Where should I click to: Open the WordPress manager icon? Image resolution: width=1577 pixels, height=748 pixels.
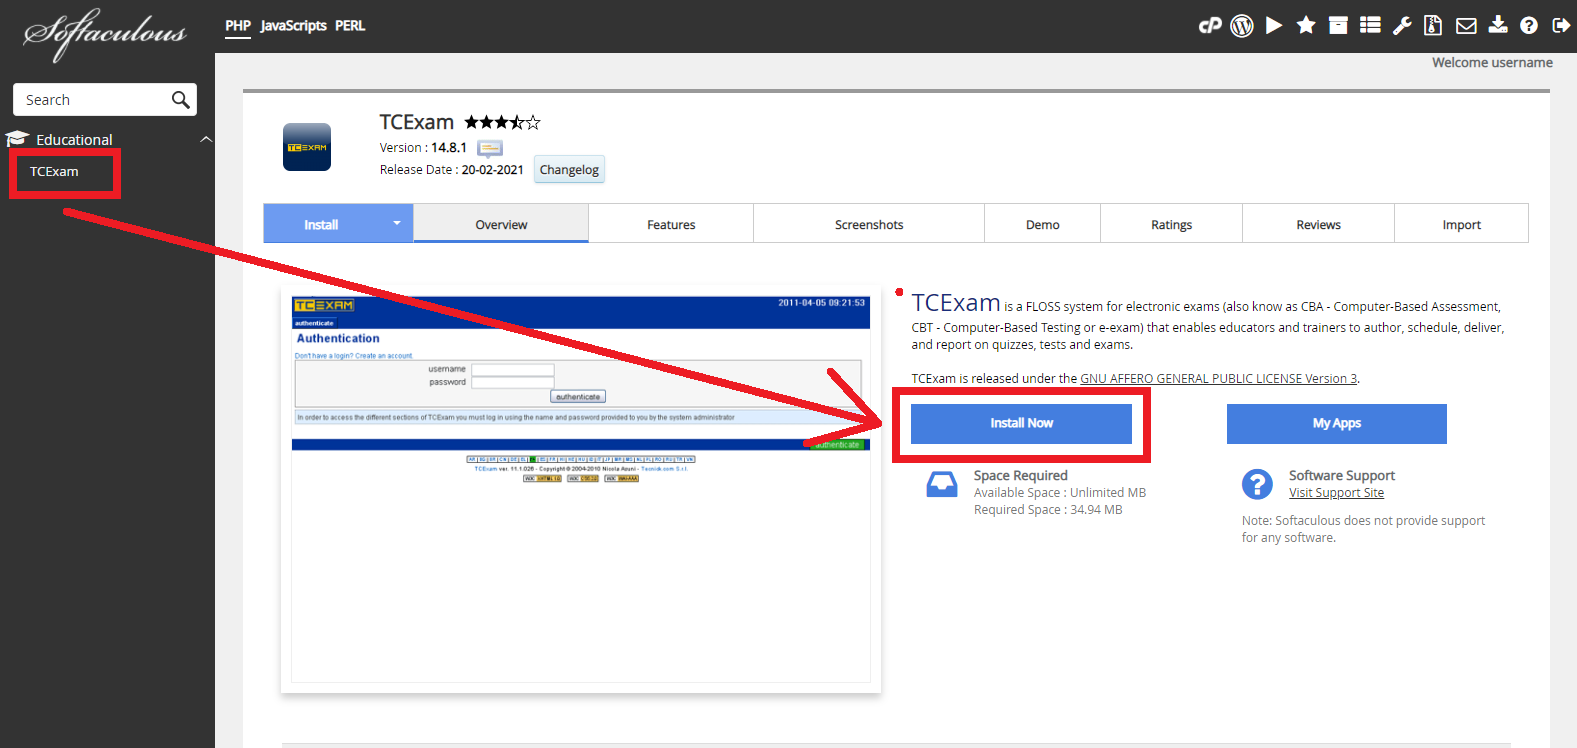pos(1242,26)
